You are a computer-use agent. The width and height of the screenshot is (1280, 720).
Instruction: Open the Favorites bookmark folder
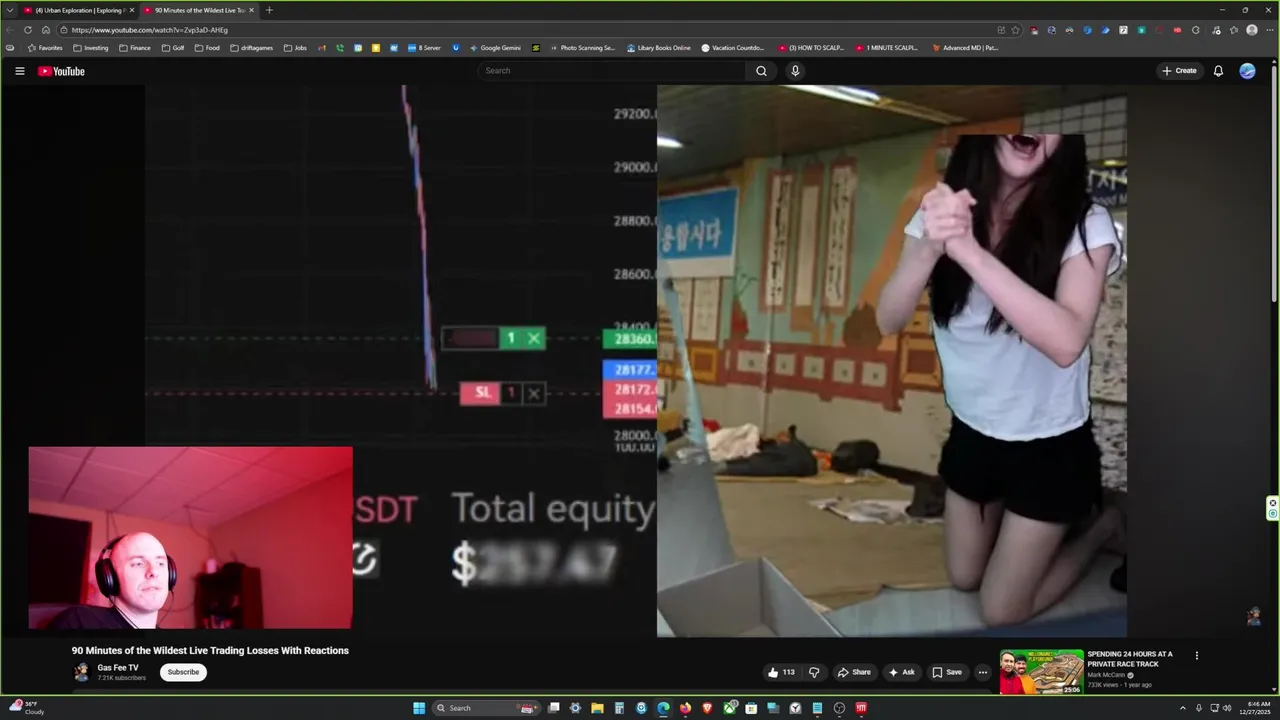pyautogui.click(x=45, y=48)
